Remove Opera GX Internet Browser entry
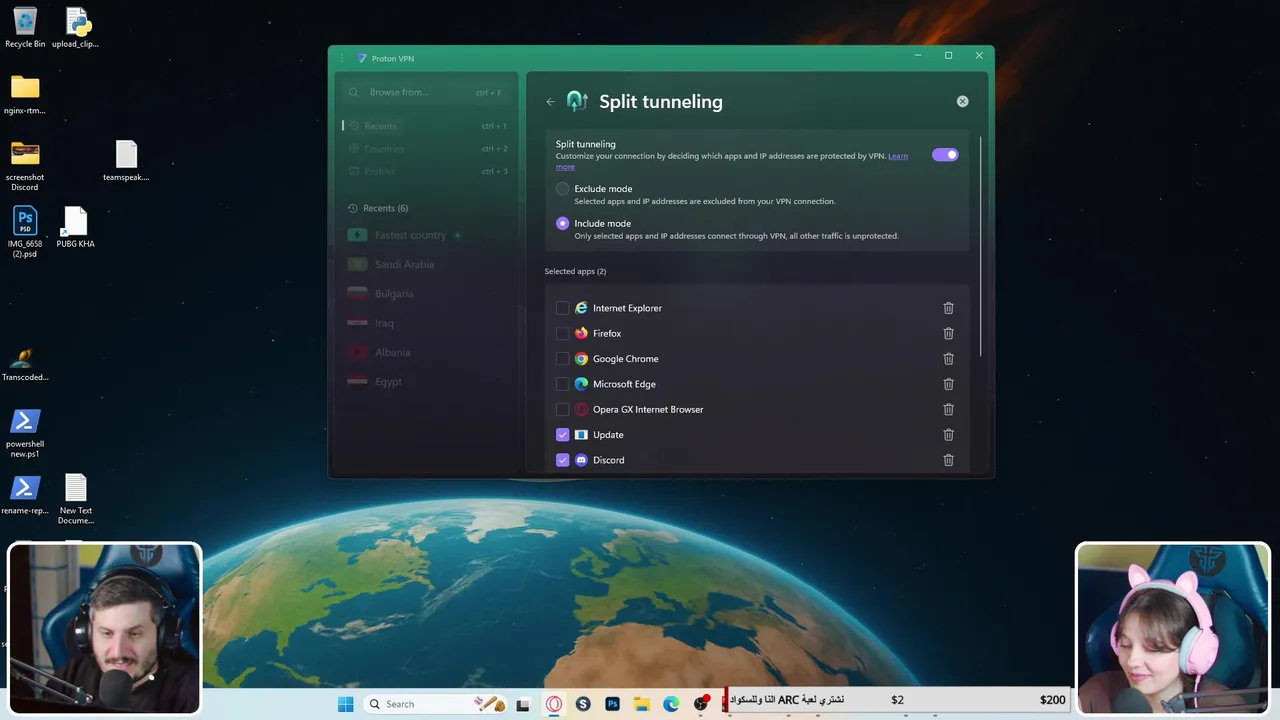Screen dimensions: 1280x720 [x=948, y=409]
